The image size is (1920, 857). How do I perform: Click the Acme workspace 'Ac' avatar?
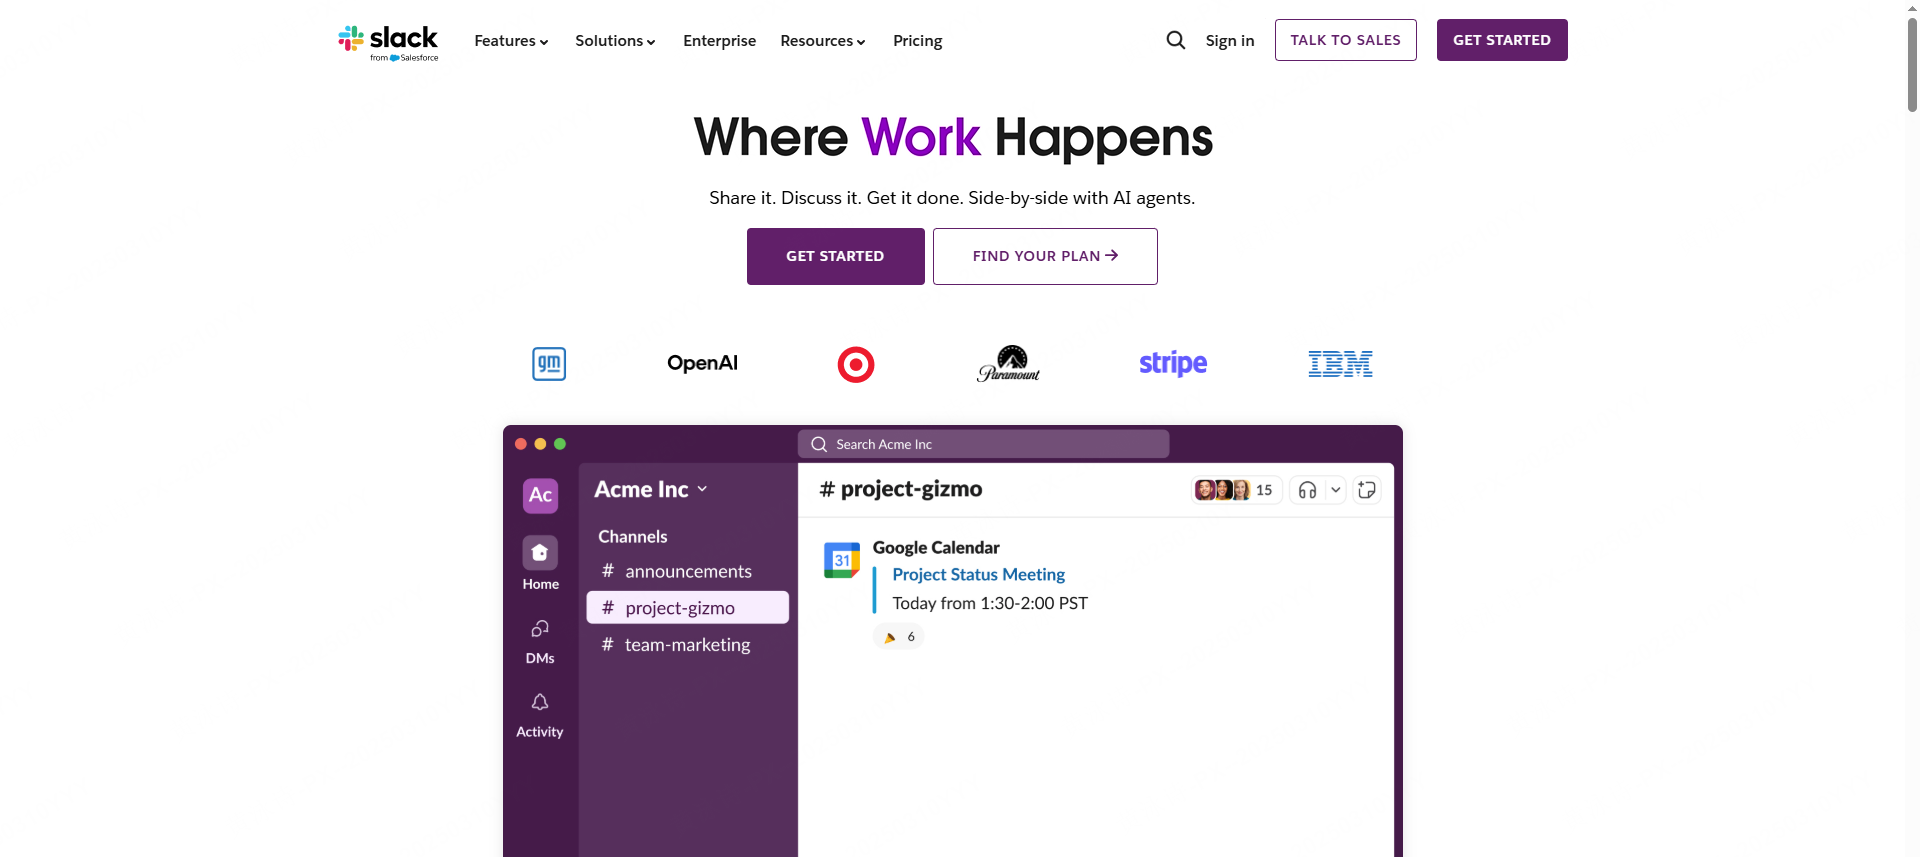[x=540, y=495]
